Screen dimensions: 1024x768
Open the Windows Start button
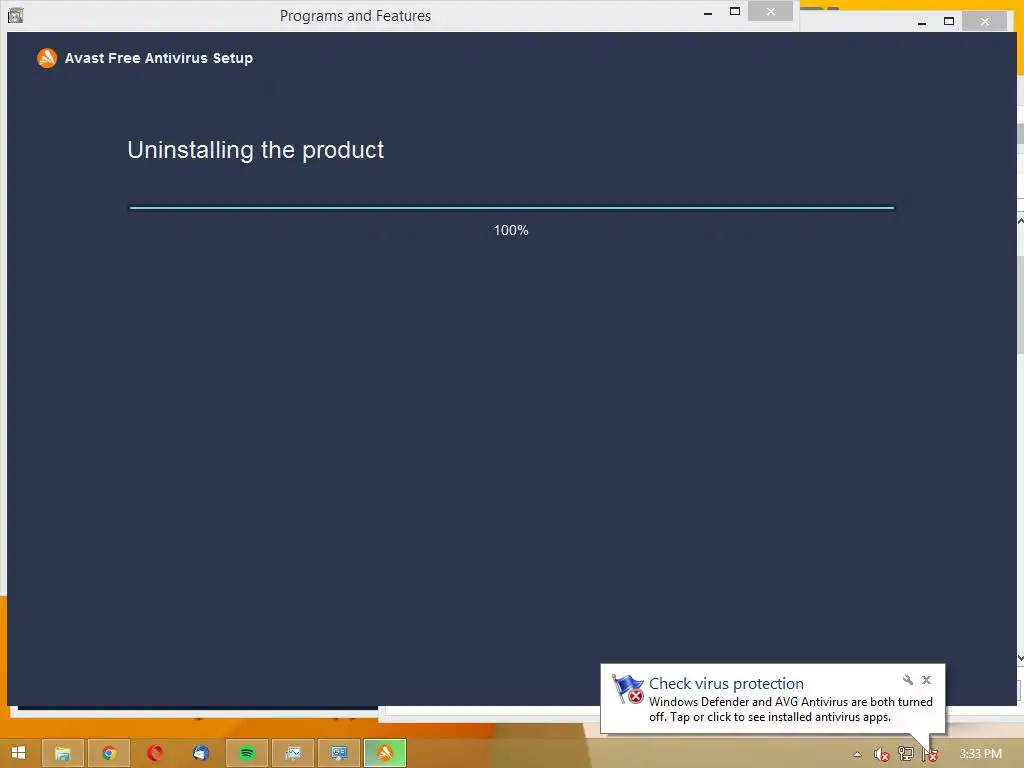pos(18,753)
